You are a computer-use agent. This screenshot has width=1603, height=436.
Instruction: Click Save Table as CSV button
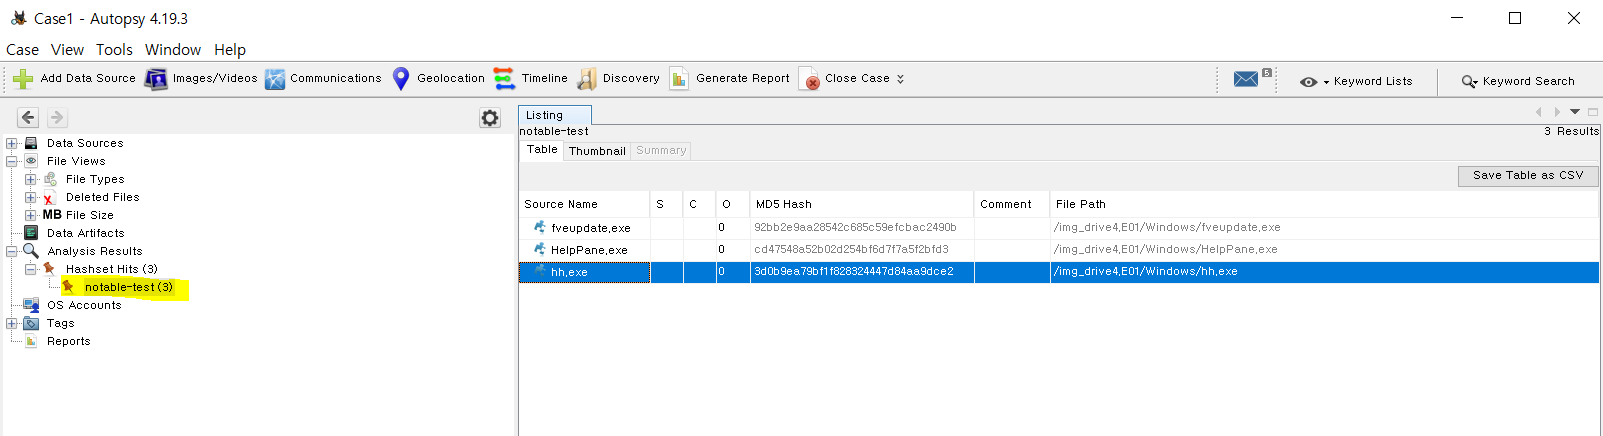coord(1528,175)
